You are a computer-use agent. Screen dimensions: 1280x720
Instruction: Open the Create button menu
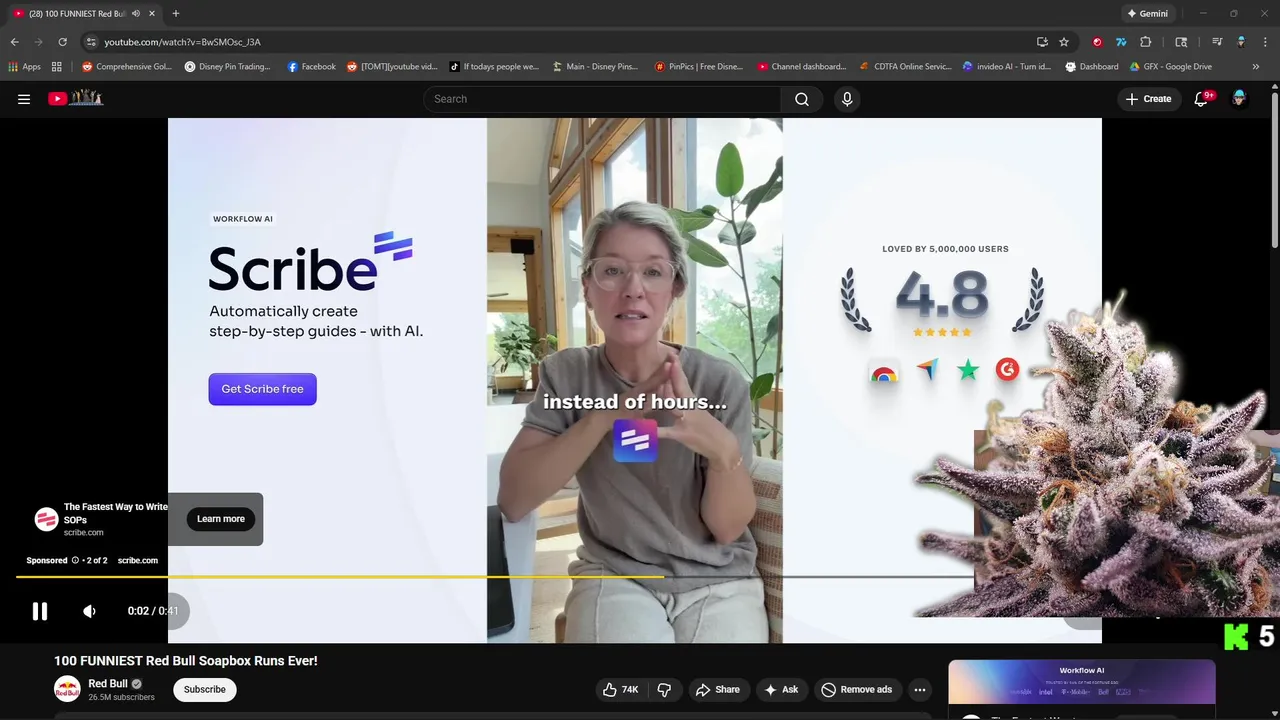(1148, 99)
